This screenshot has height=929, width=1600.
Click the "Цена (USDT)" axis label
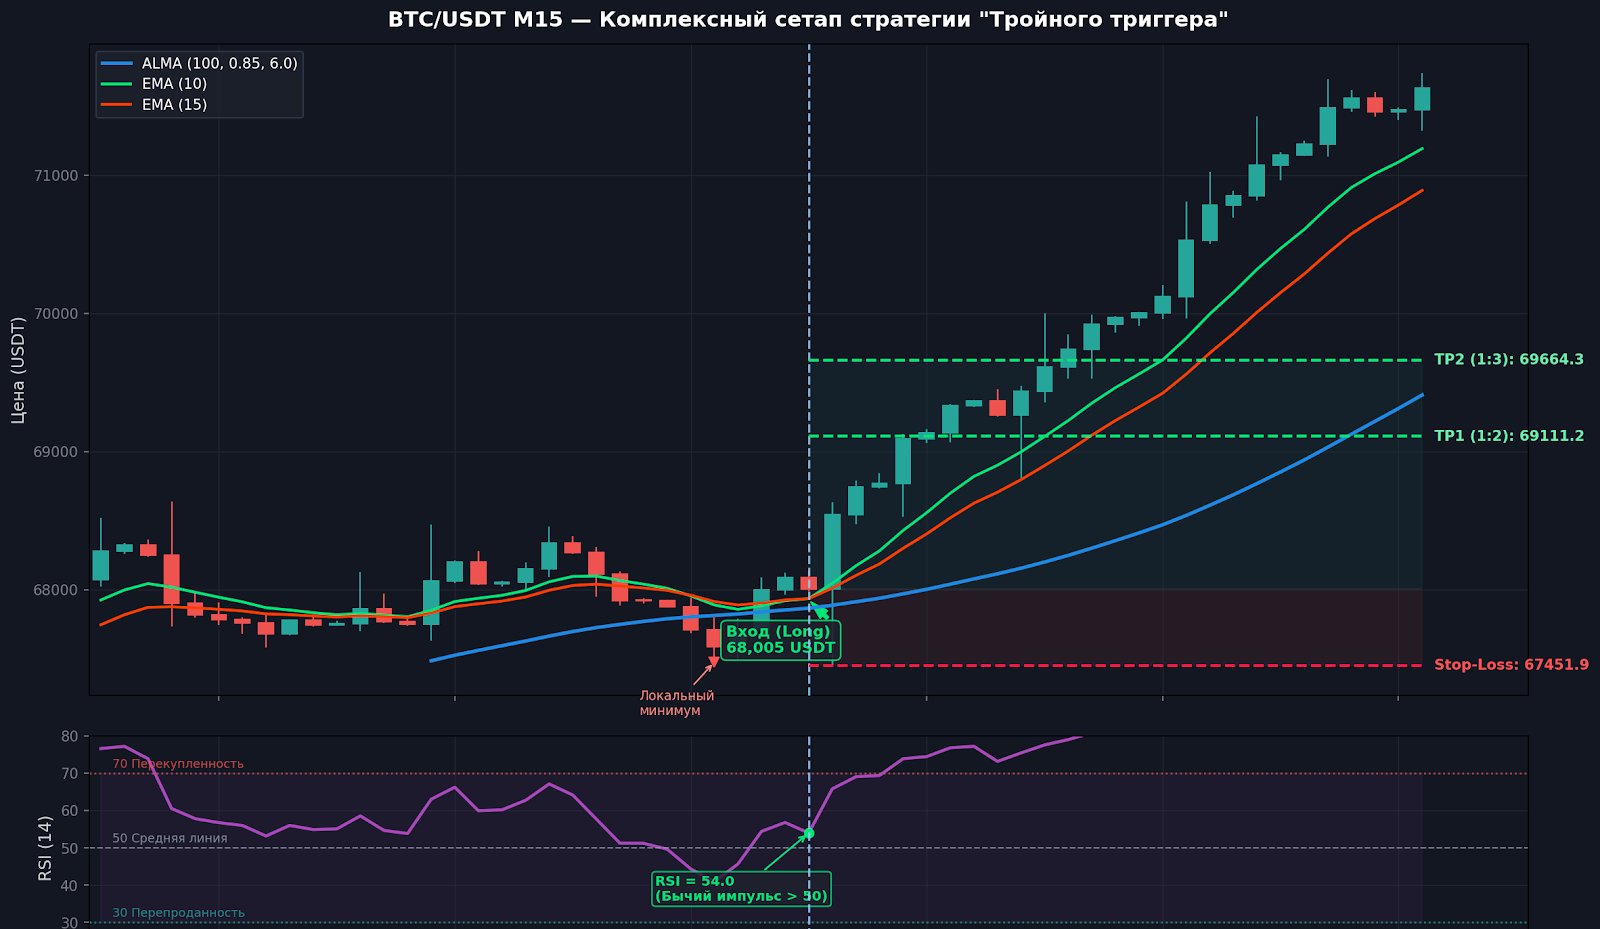coord(18,370)
